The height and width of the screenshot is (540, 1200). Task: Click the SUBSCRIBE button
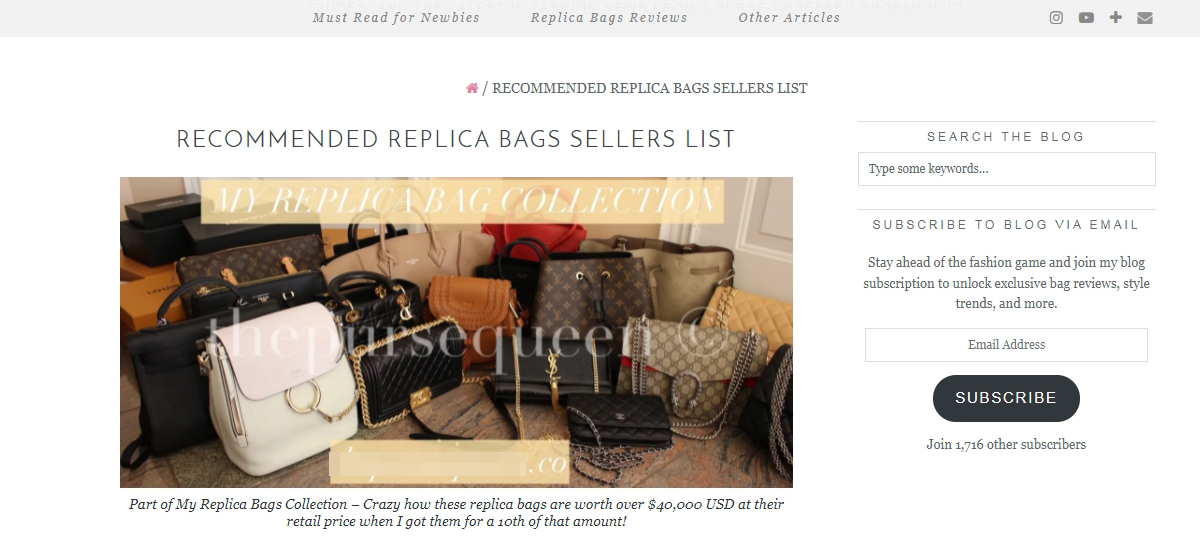click(1006, 398)
